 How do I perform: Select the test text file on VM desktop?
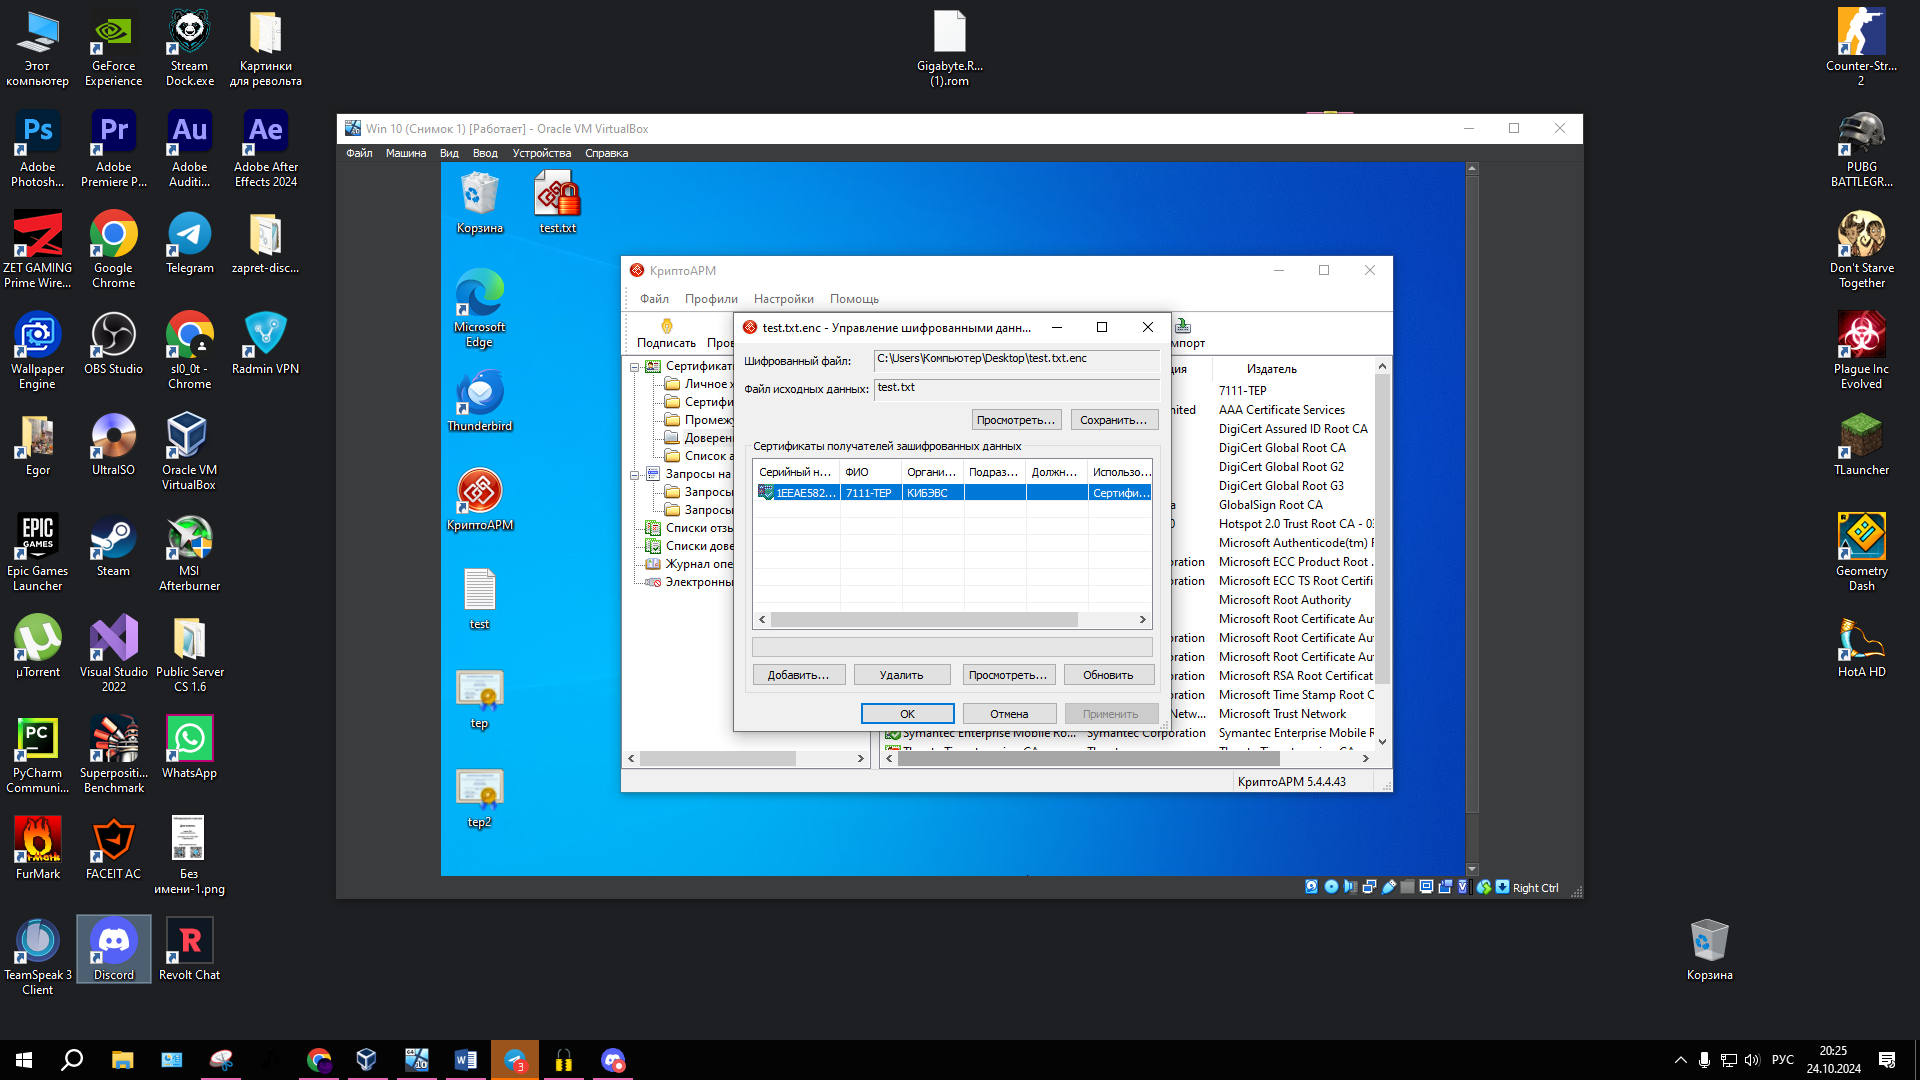pos(479,599)
